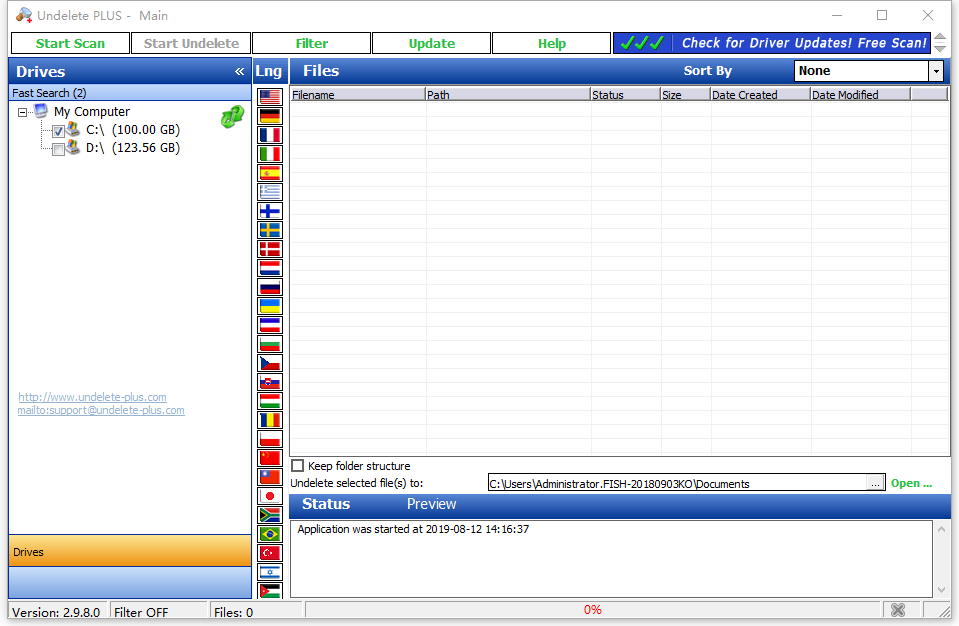The width and height of the screenshot is (959, 626).
Task: Switch language using the Israeli flag
Action: tap(270, 572)
